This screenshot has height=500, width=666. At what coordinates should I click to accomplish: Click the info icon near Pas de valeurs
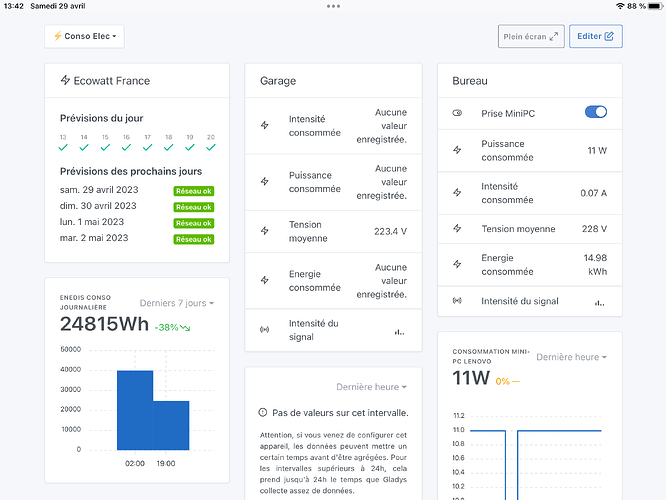[x=263, y=412]
